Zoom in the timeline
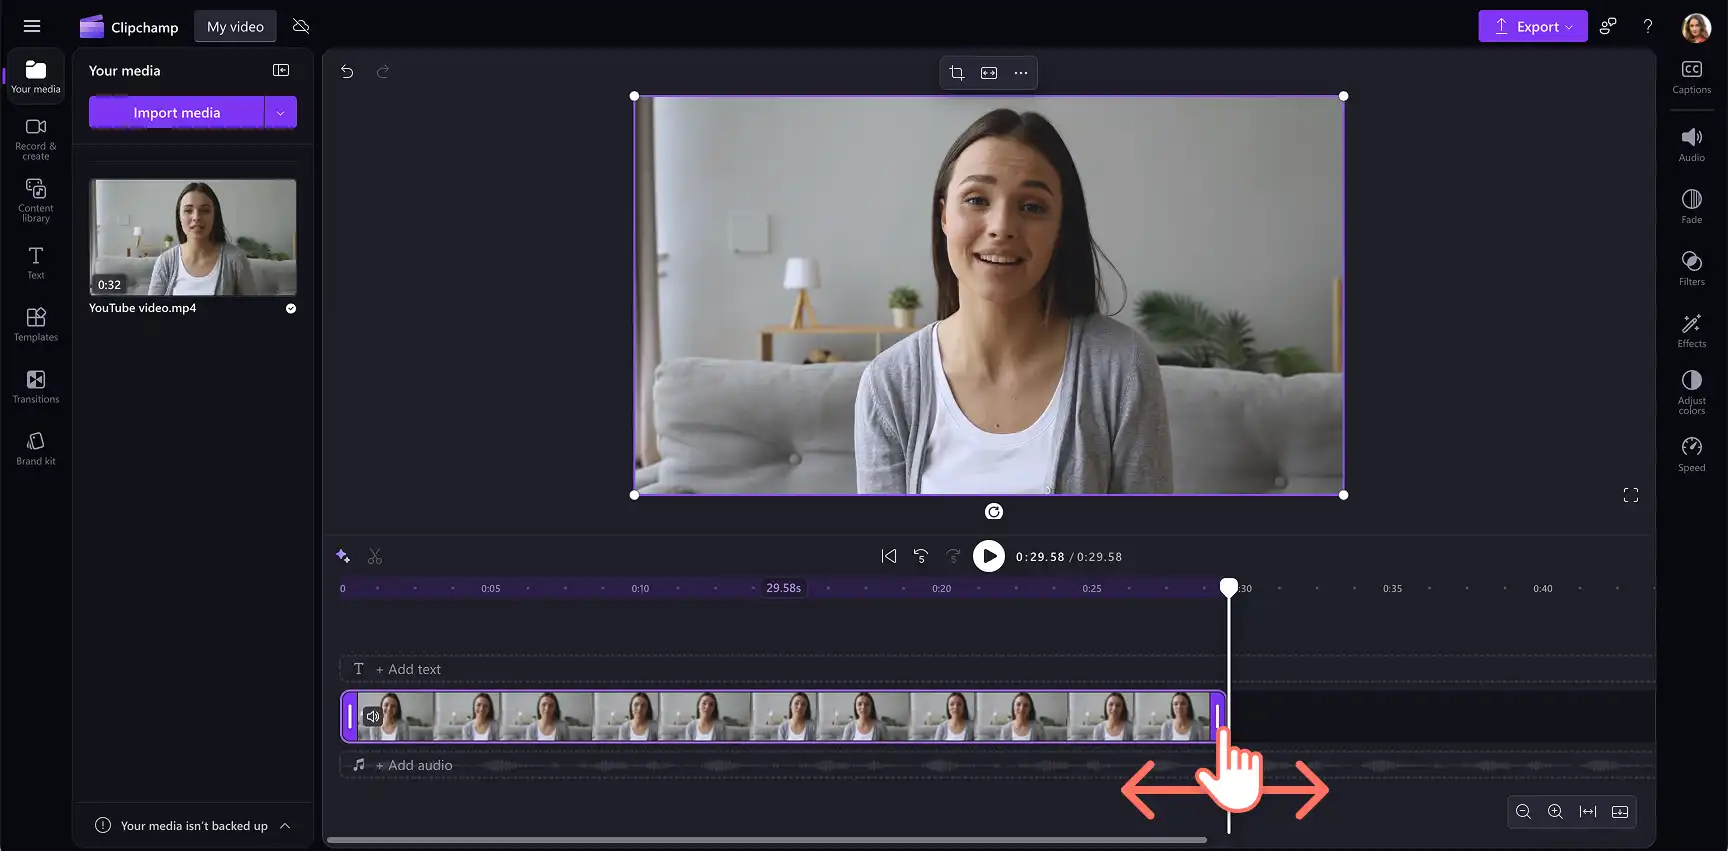1728x851 pixels. tap(1555, 812)
